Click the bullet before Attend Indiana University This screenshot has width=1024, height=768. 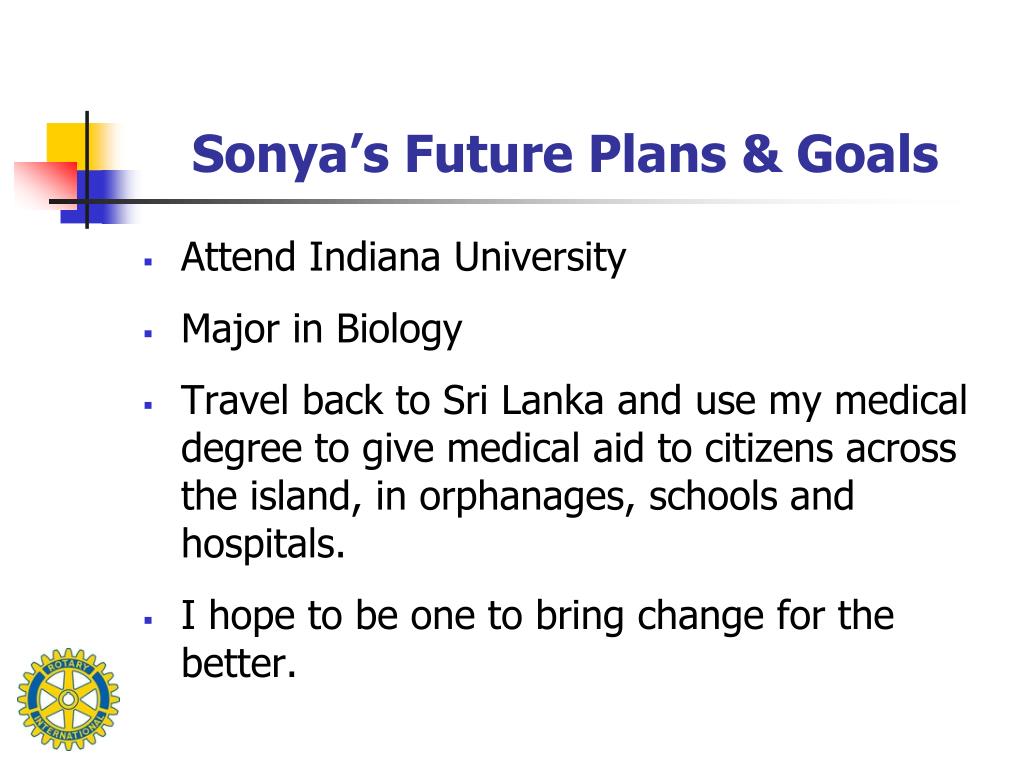click(x=148, y=262)
